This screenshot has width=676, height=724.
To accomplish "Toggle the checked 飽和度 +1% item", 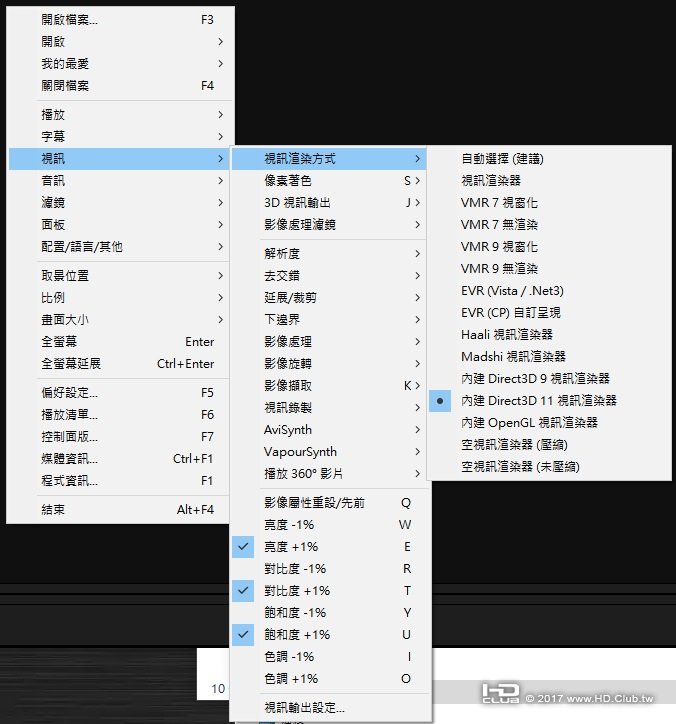I will (x=331, y=634).
